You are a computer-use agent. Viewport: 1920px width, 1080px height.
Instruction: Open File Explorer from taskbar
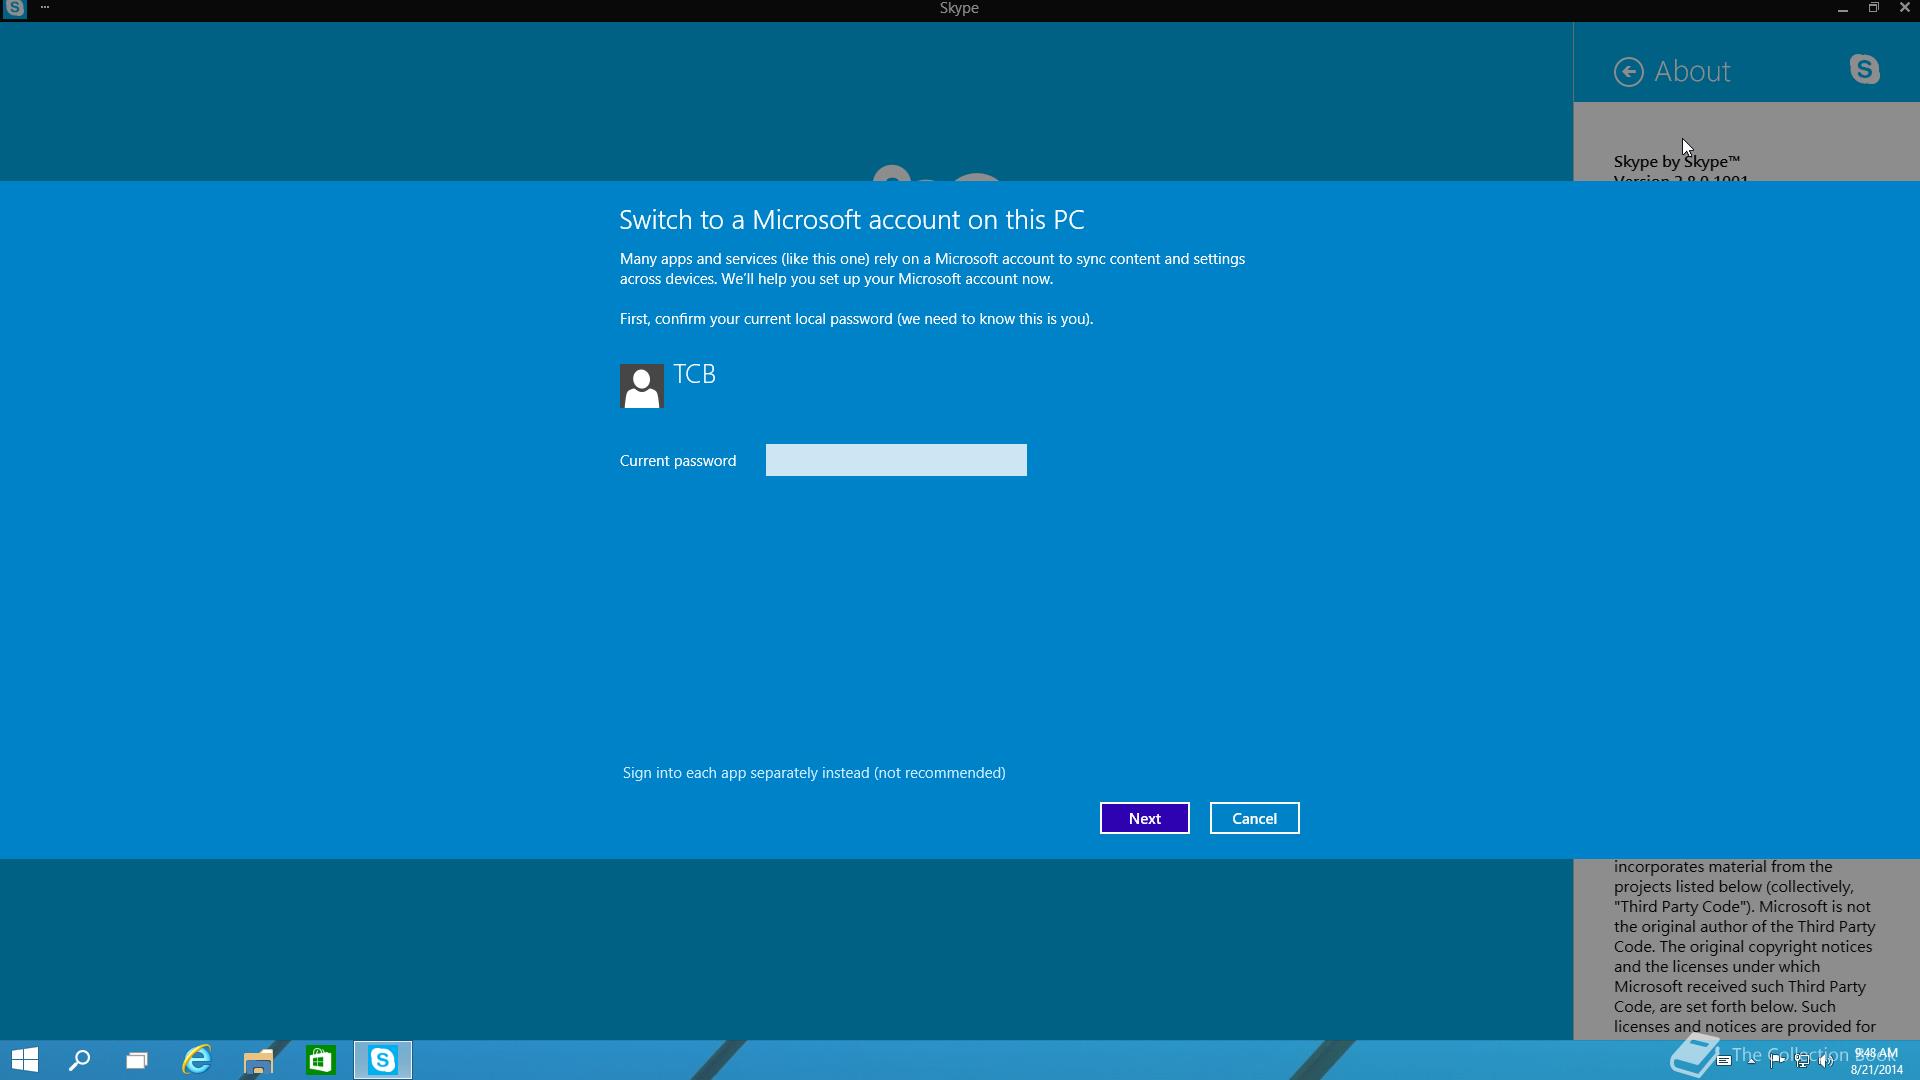coord(258,1060)
